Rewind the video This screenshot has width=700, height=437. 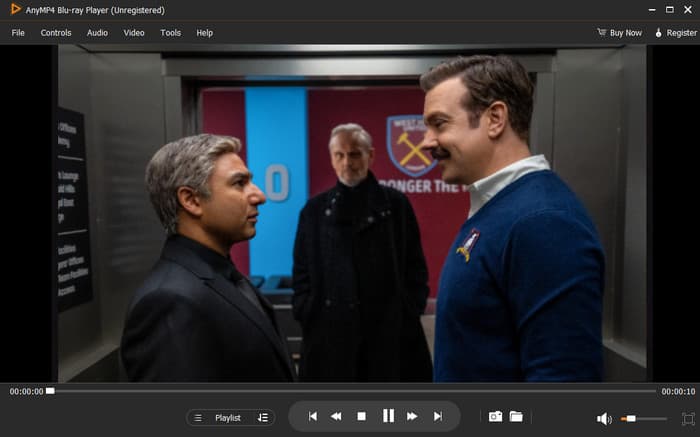tap(336, 416)
